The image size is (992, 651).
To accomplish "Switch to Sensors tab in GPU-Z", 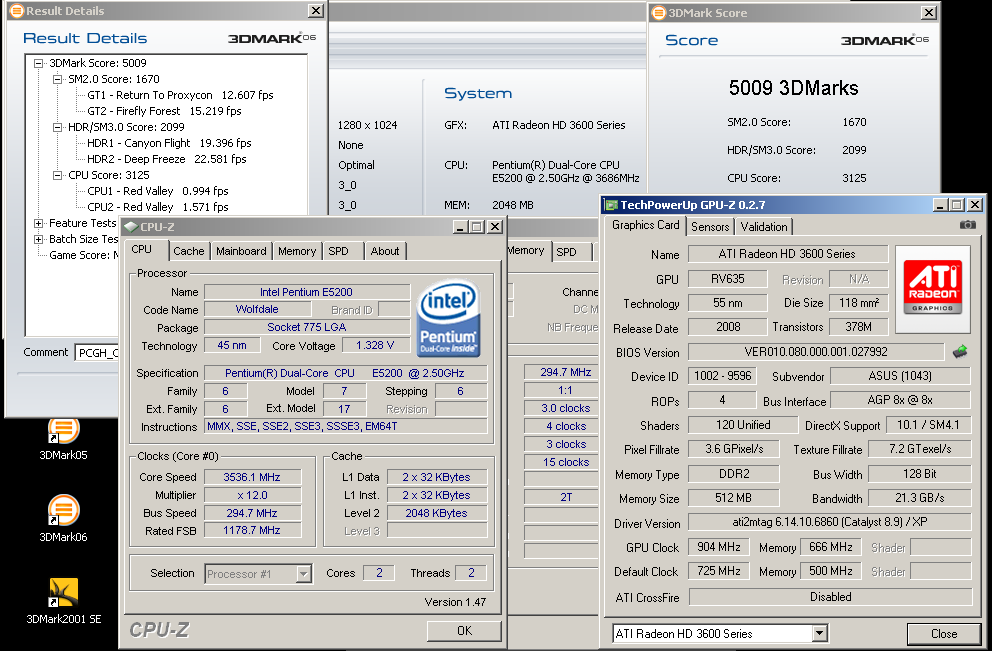I will 710,226.
